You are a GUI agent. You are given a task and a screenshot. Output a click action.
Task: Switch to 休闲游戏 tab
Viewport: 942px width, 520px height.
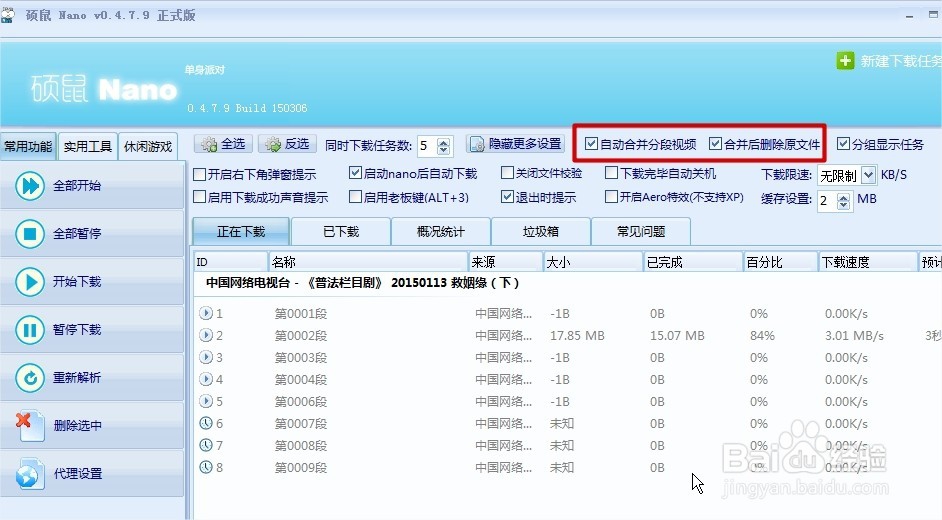[148, 147]
